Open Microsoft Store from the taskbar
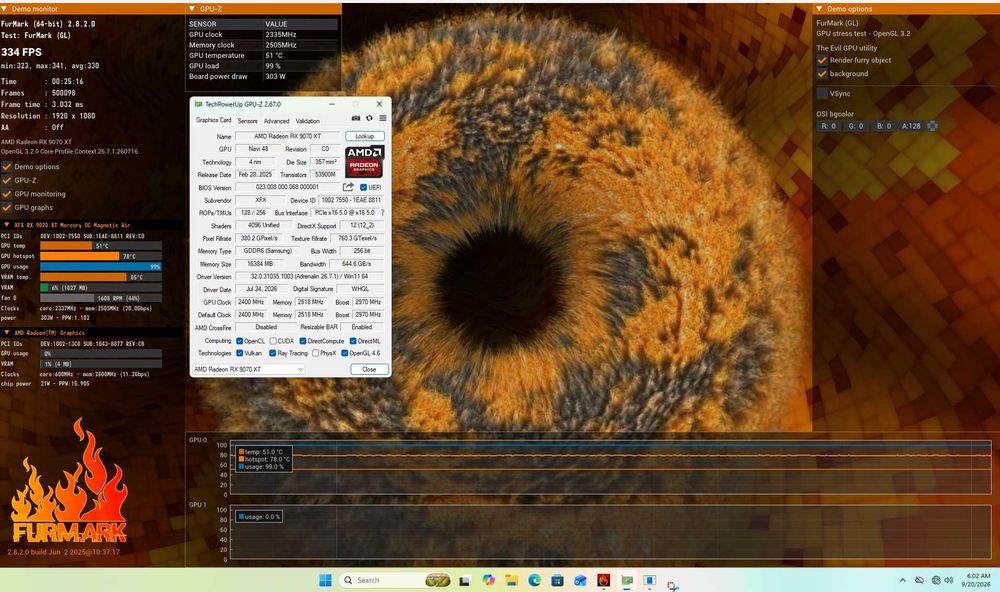 557,580
